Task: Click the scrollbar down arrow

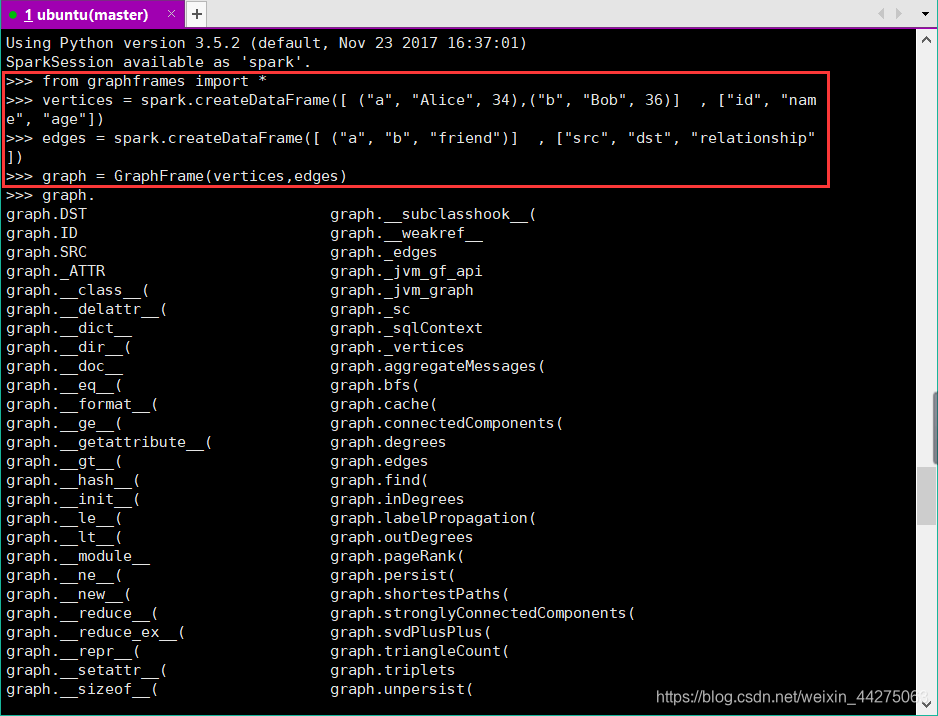Action: click(x=927, y=703)
